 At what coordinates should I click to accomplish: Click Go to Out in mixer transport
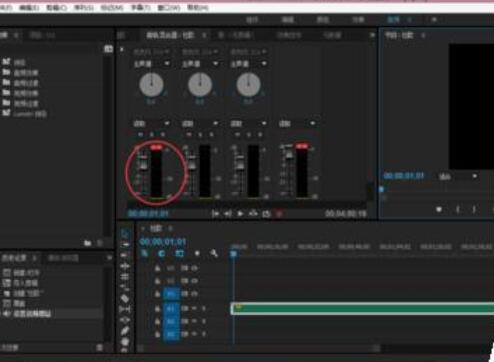(228, 213)
